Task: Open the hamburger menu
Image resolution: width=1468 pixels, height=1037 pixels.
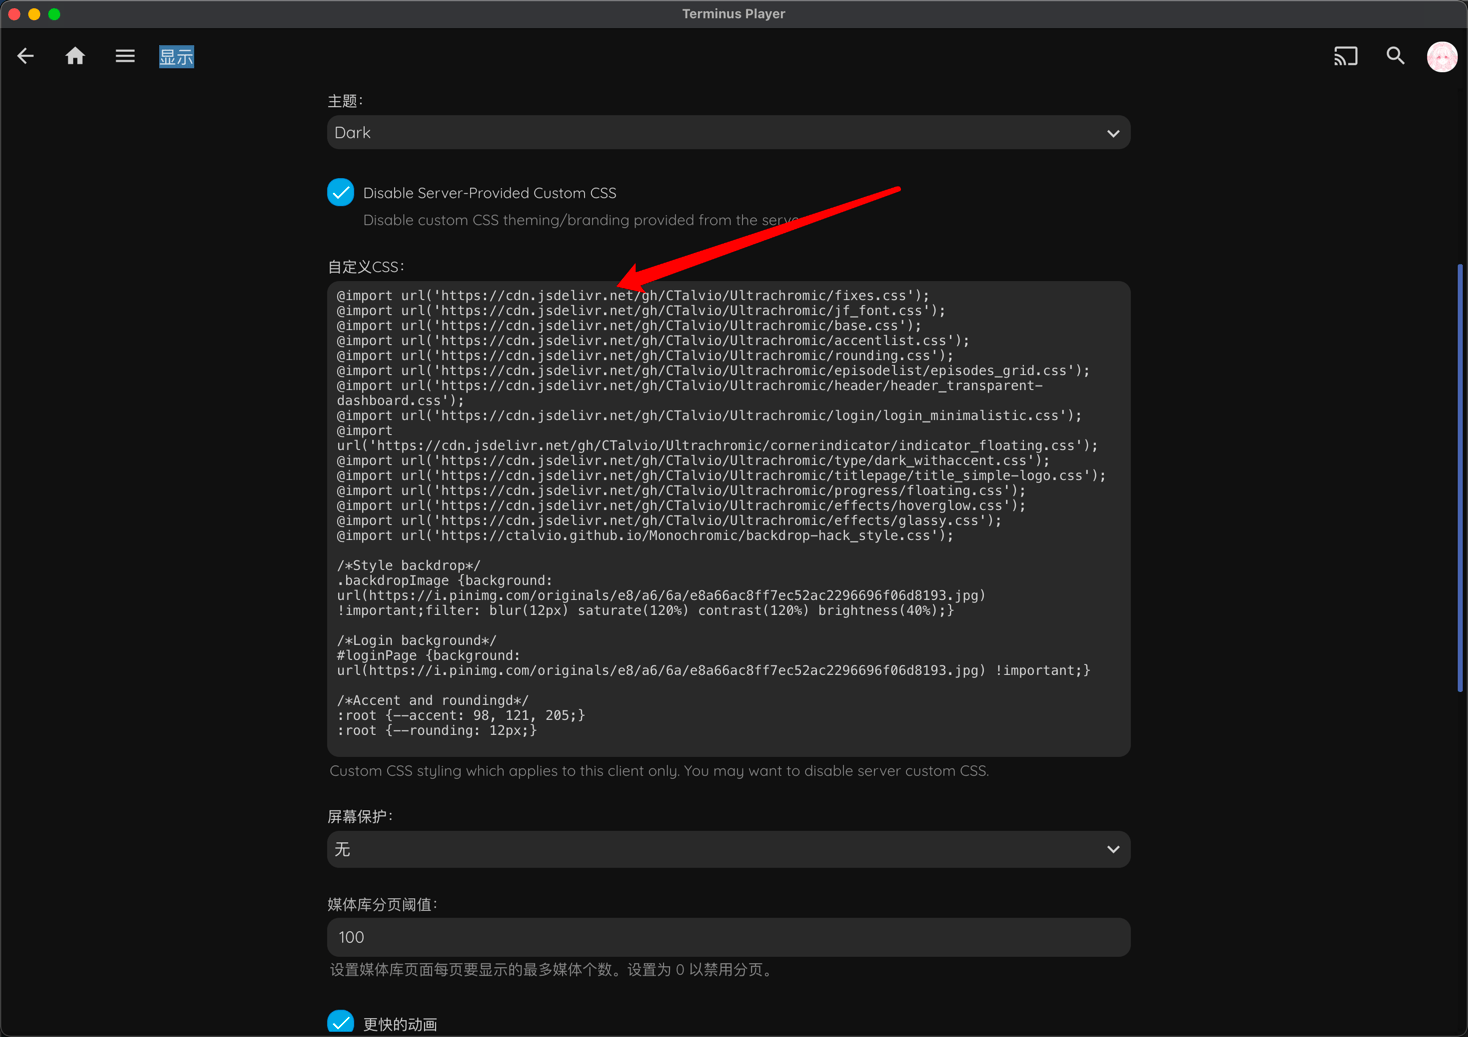Action: click(125, 56)
